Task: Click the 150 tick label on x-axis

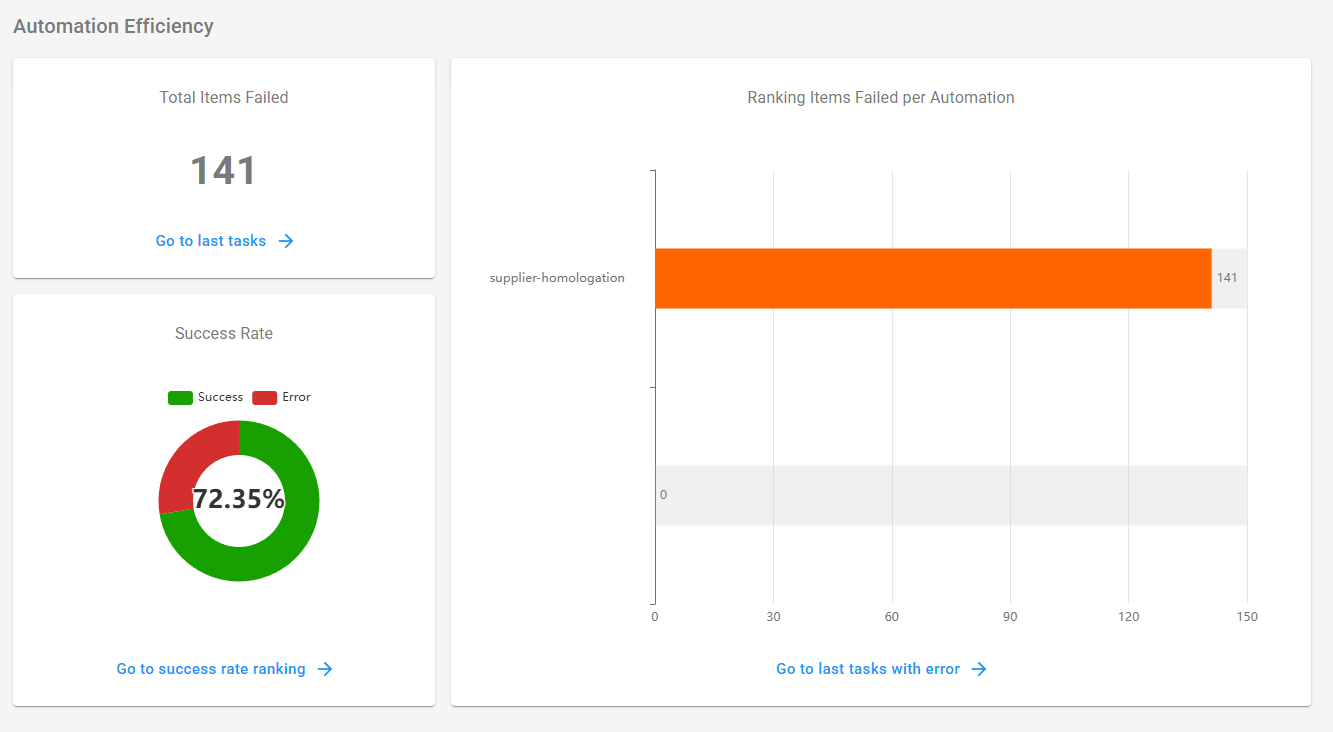Action: [1247, 617]
